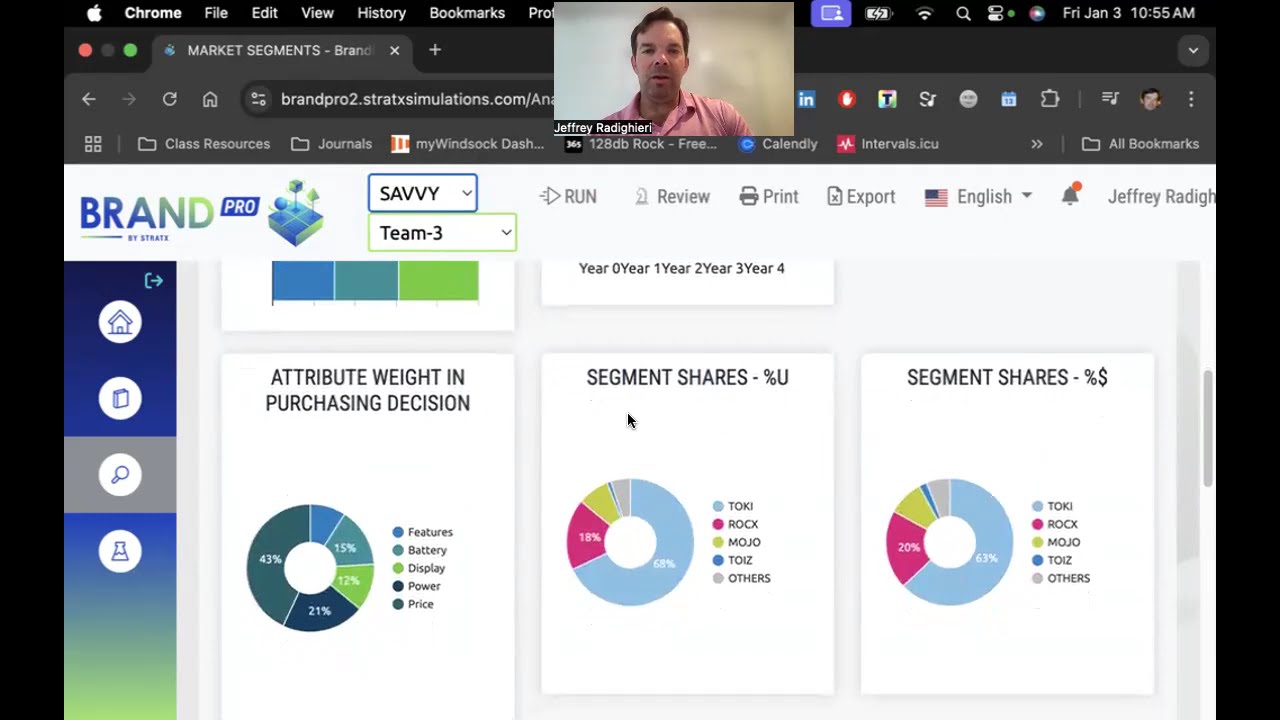Open the red hand ad-blocker extension
The image size is (1280, 720).
click(847, 99)
